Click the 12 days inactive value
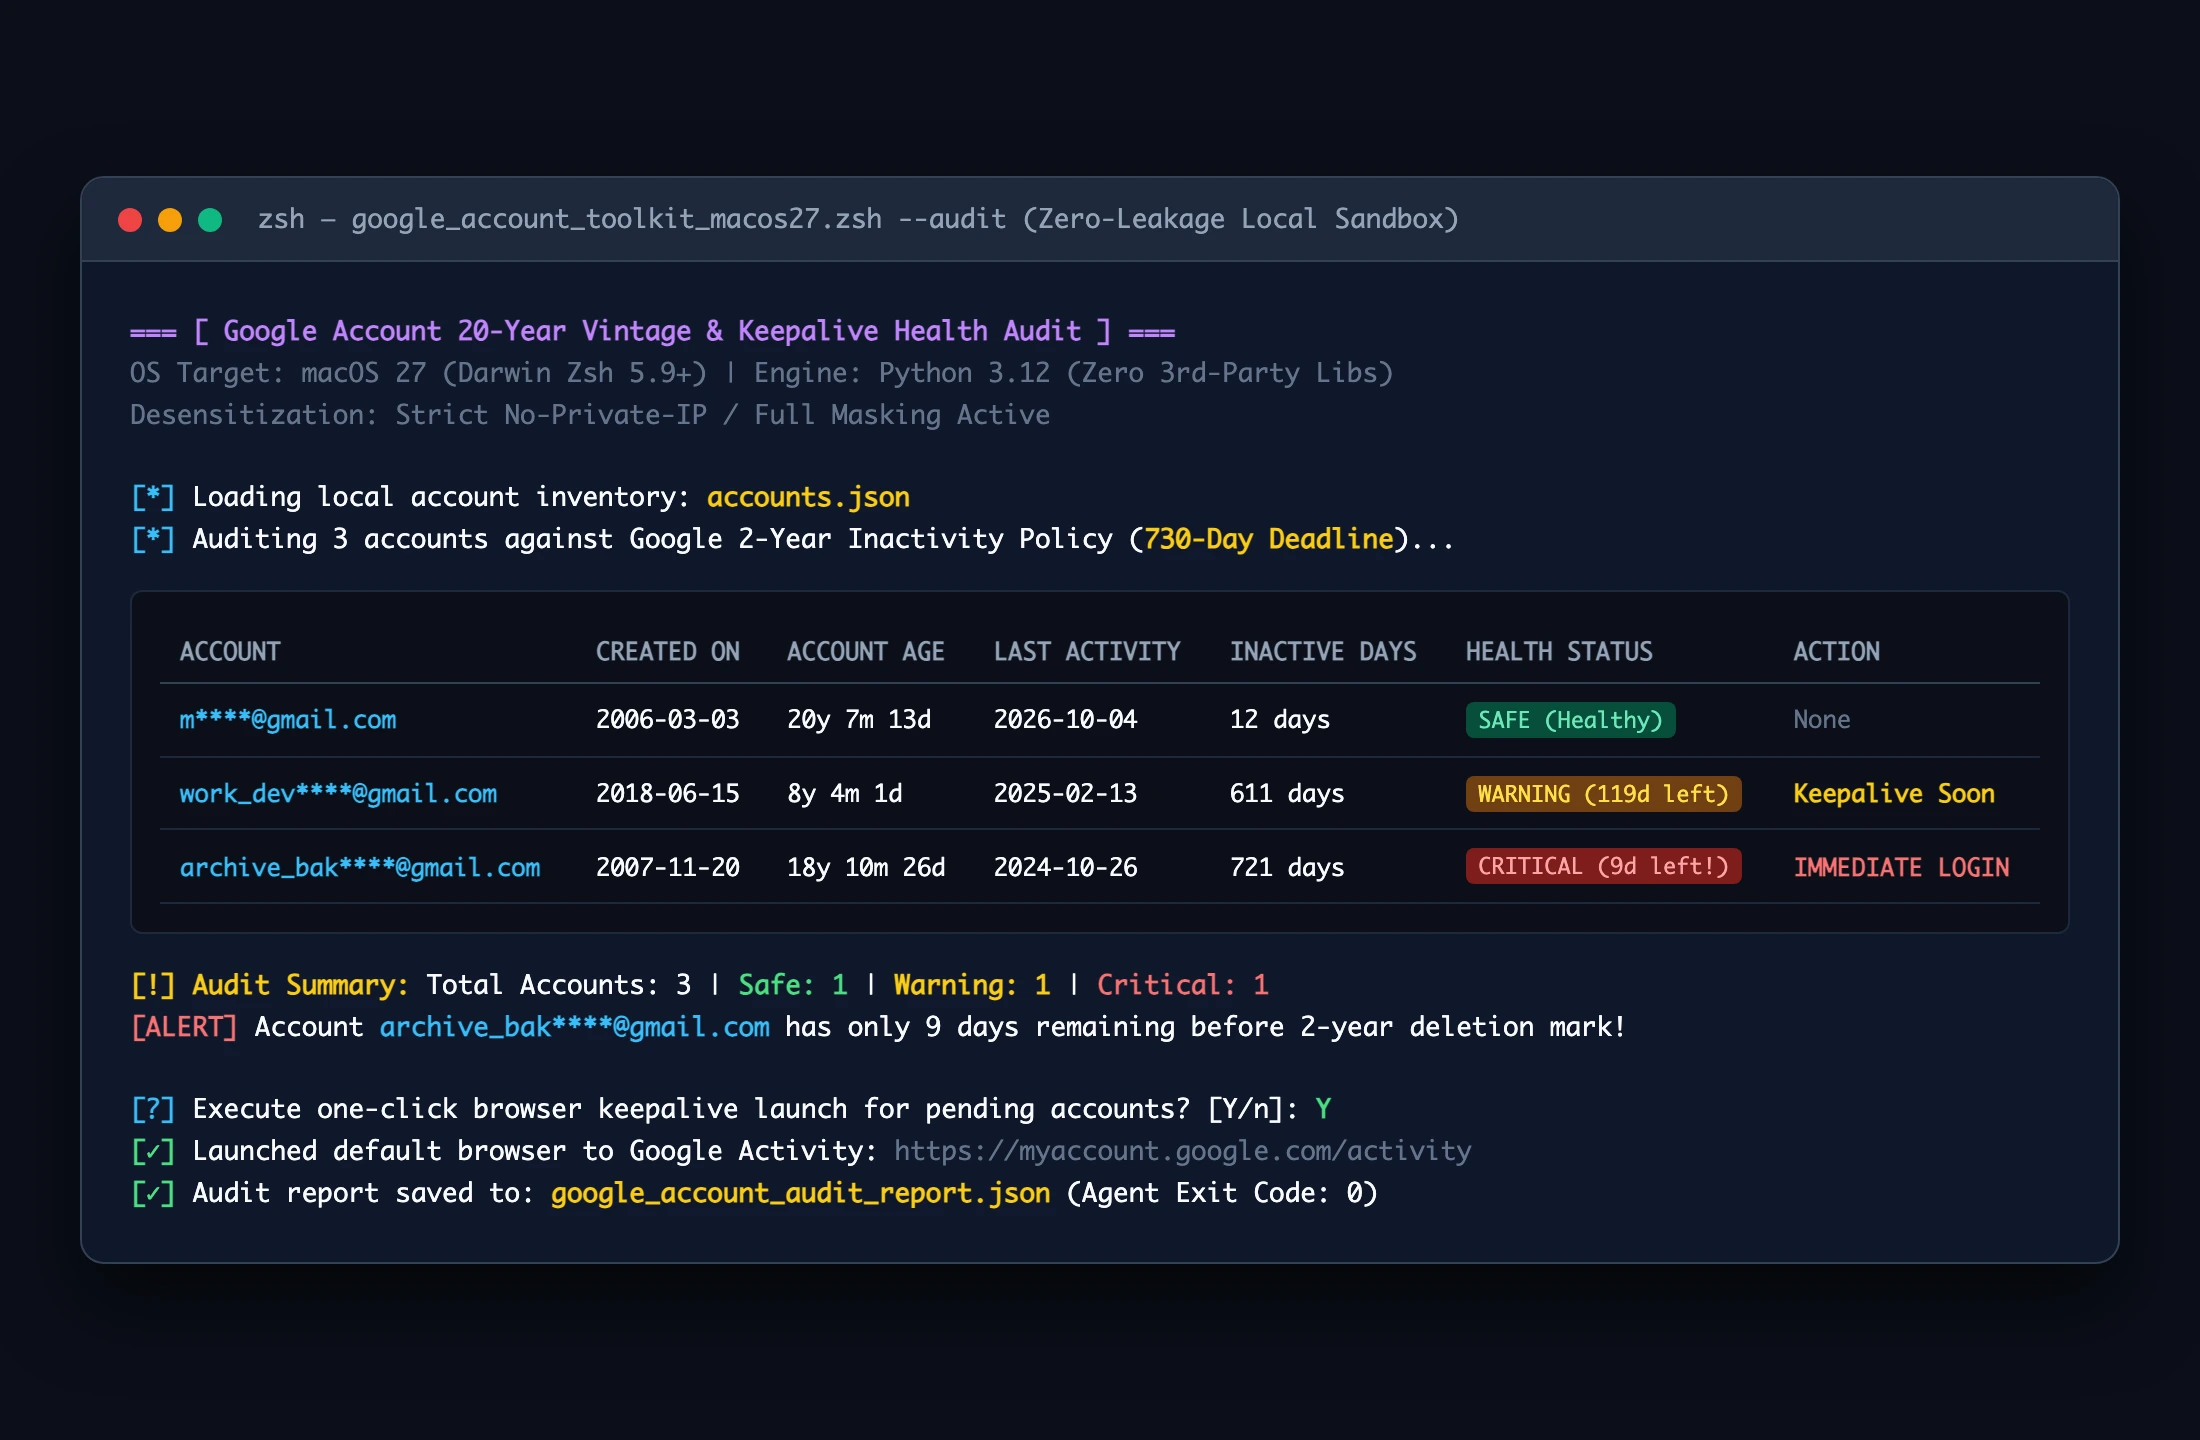Screen dimensions: 2200x1440 coord(1280,720)
